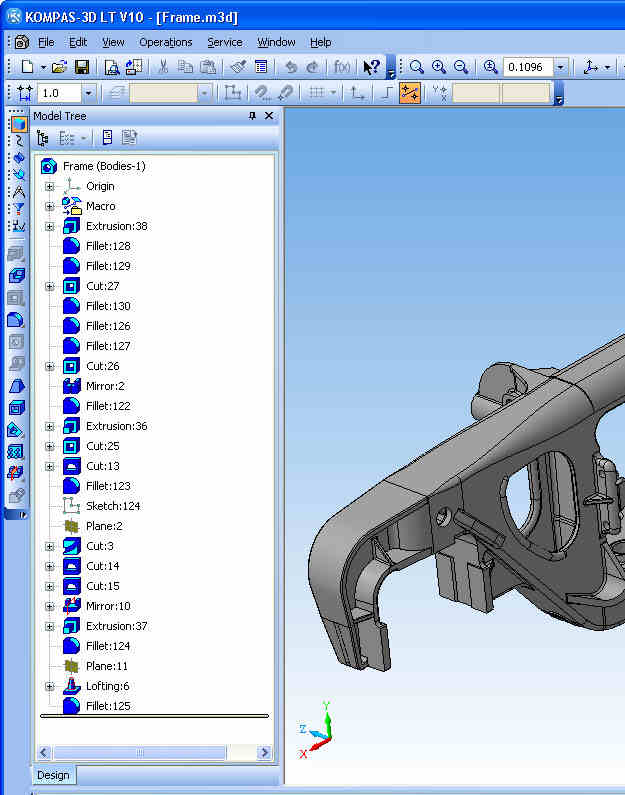Click the Undo arrow icon
The height and width of the screenshot is (795, 625).
(x=291, y=66)
